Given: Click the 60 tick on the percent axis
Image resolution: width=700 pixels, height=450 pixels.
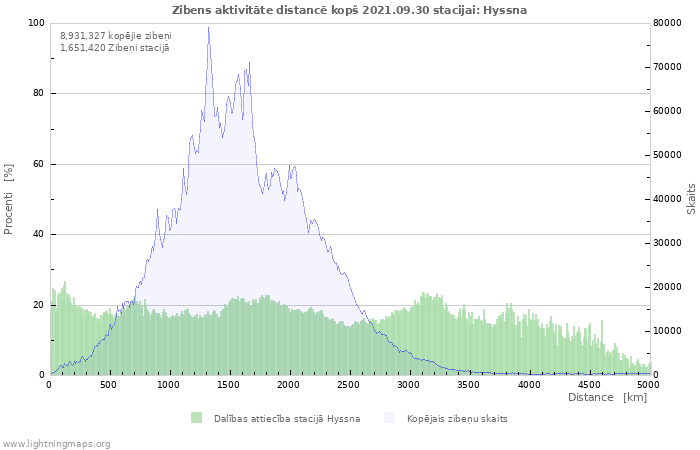Looking at the screenshot, I should 39,164.
